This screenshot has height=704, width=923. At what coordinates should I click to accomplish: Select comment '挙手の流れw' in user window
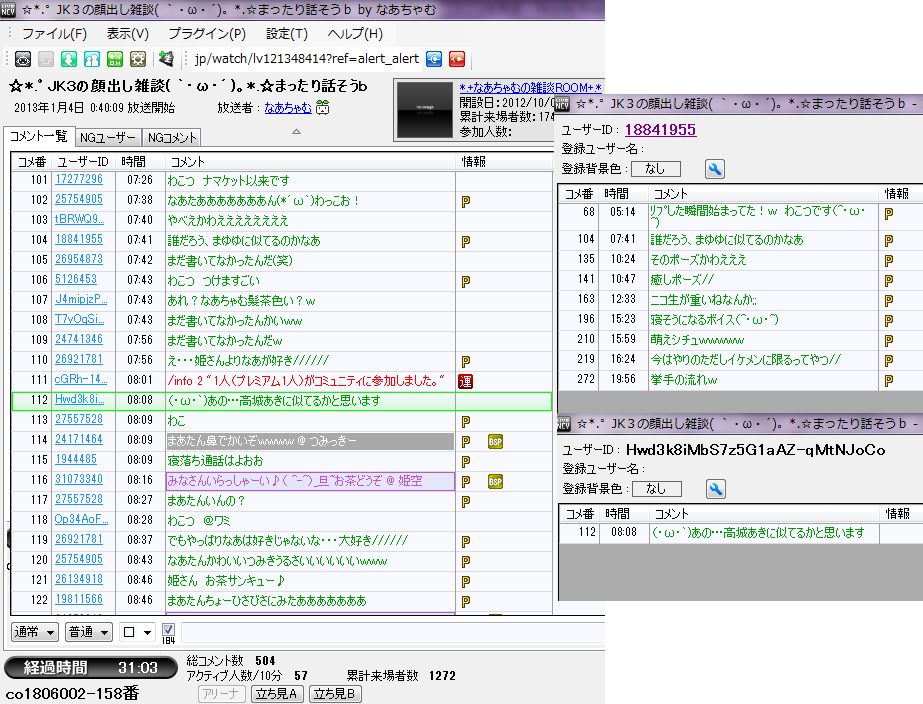coord(683,380)
